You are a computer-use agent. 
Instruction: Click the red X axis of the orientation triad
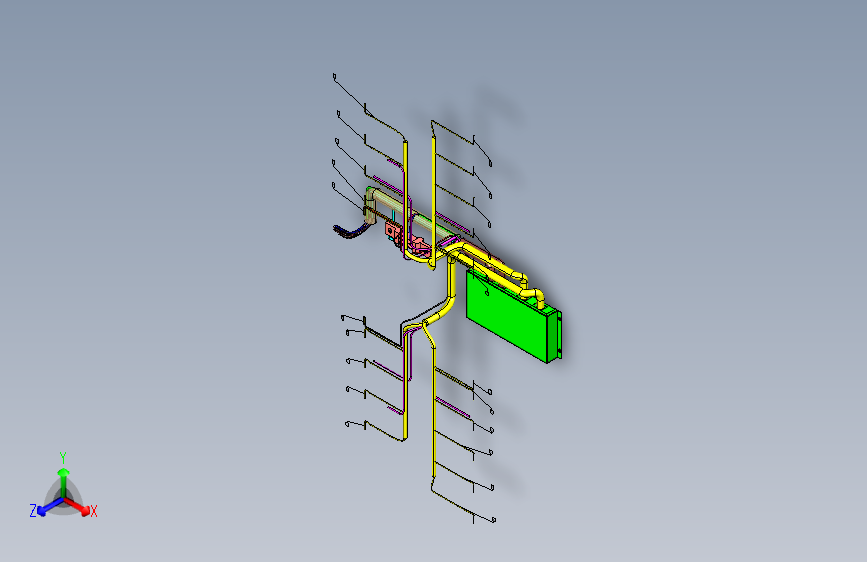tap(78, 506)
